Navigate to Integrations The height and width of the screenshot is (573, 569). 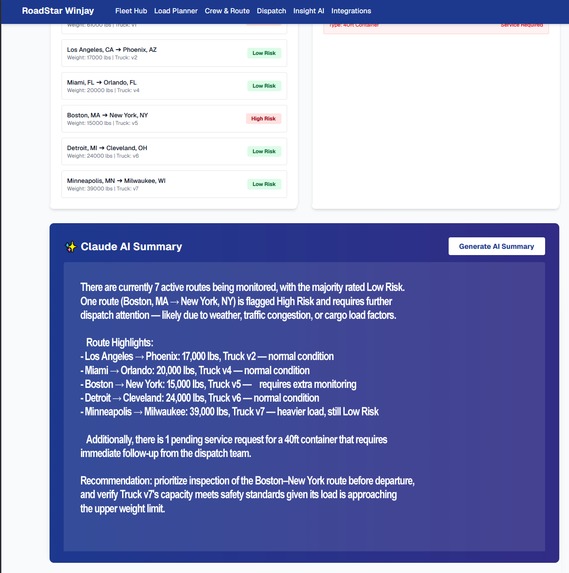click(x=351, y=11)
